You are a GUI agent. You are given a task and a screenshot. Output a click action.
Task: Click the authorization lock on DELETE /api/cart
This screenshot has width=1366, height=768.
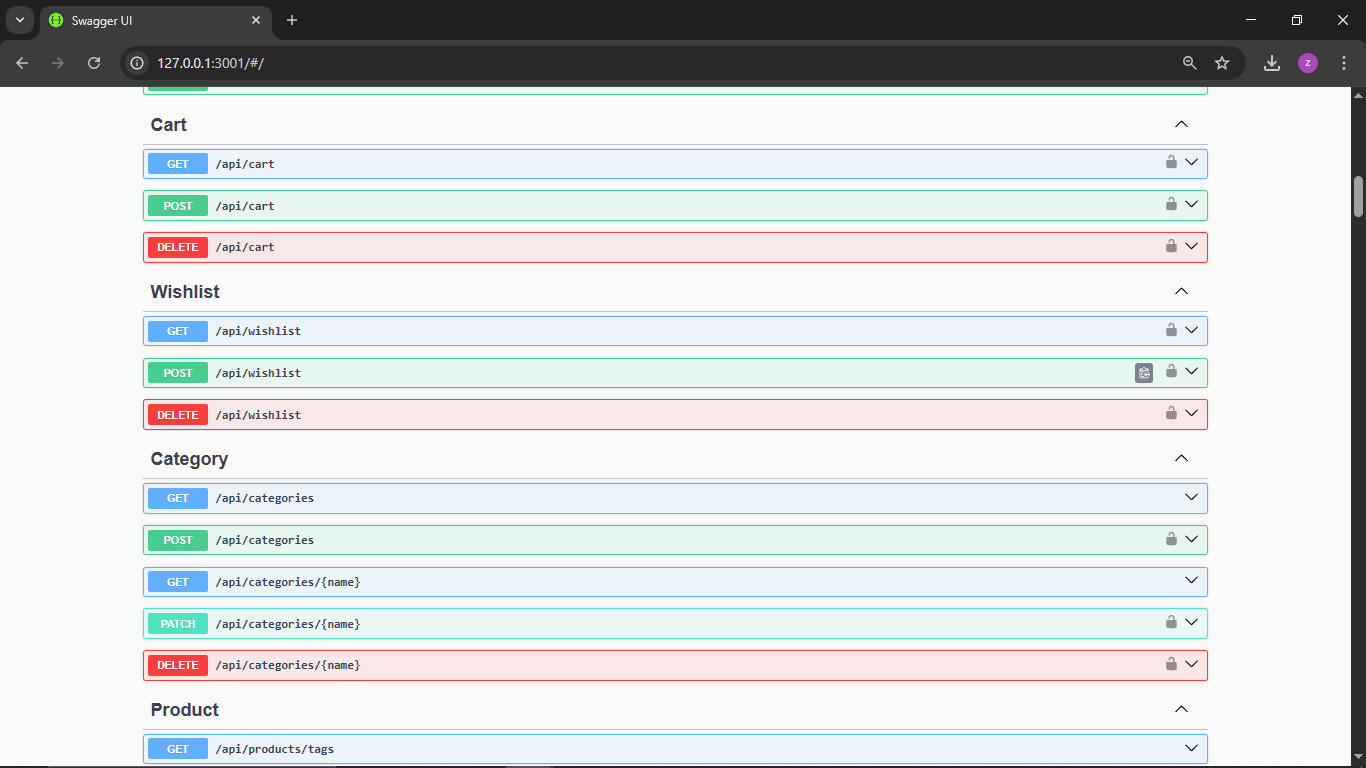1171,246
